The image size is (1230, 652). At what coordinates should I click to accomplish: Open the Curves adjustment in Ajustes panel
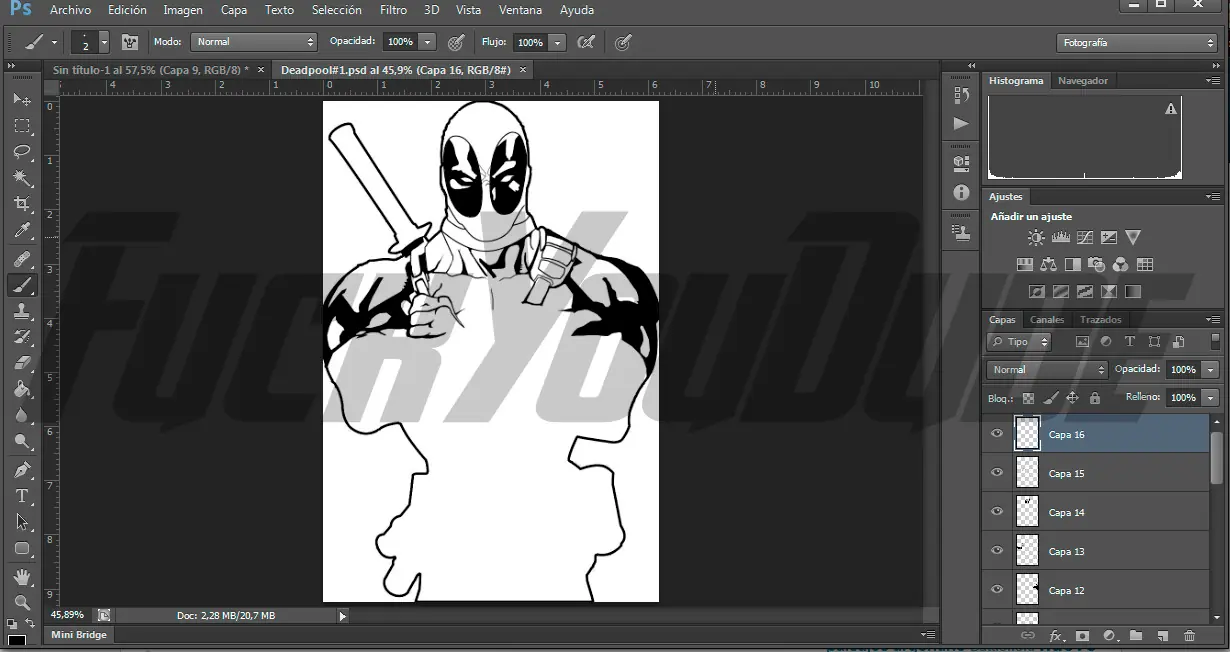(1085, 237)
